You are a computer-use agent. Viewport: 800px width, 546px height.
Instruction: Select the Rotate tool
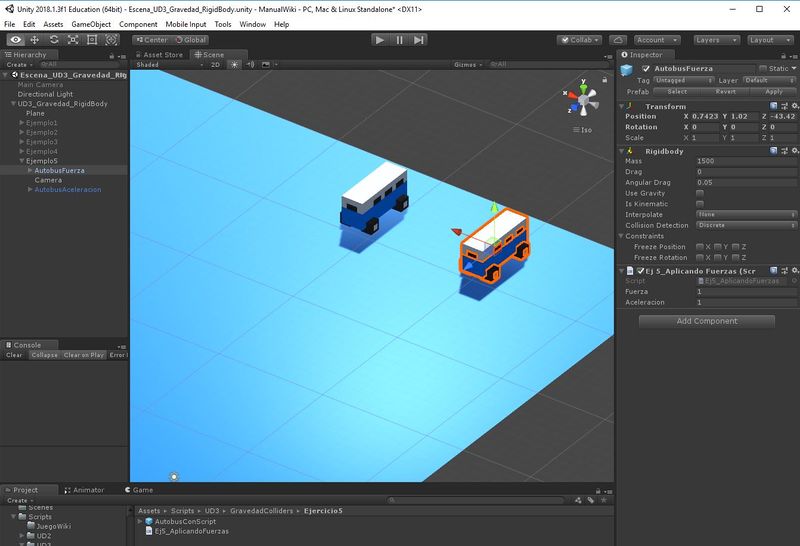pos(54,40)
